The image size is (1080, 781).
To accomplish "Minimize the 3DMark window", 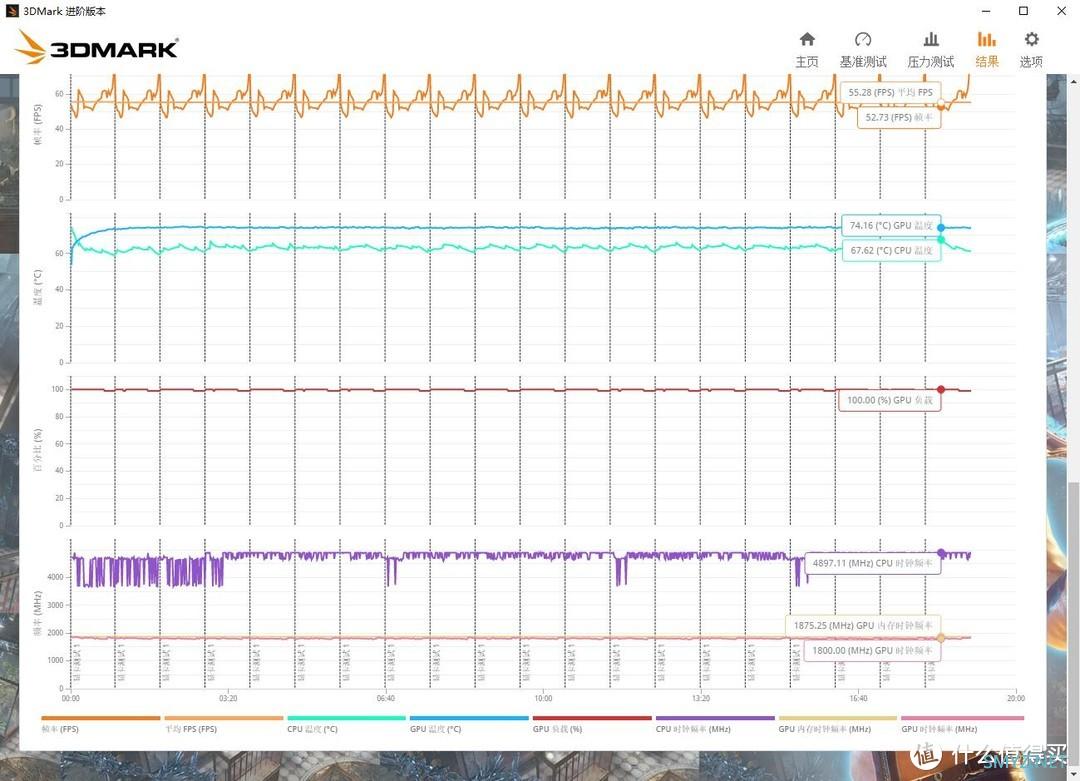I will click(986, 11).
